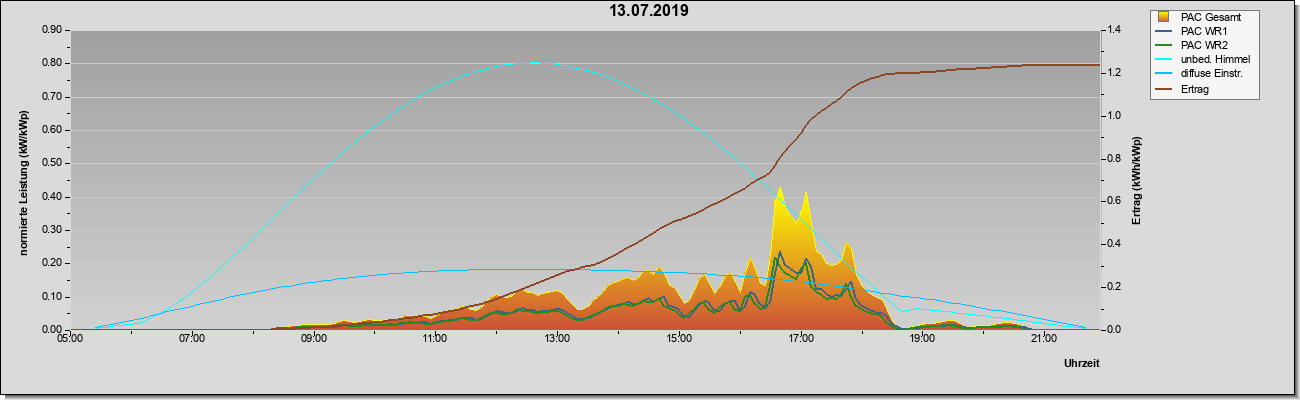The image size is (1300, 400).
Task: Click the 05:00 time axis label
Action: (70, 340)
